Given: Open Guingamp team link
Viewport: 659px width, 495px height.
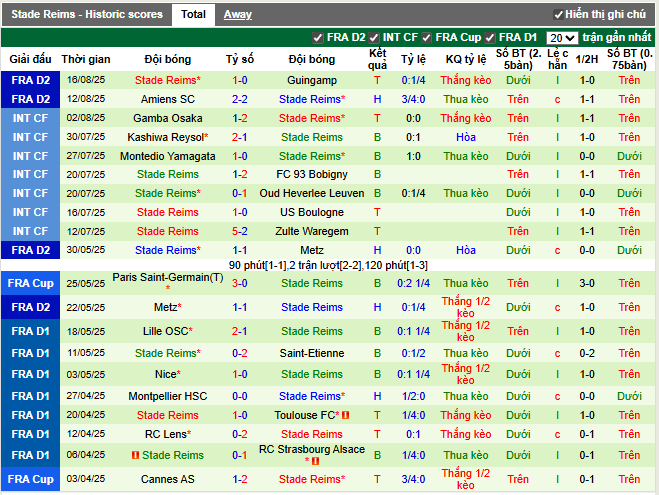Looking at the screenshot, I should point(312,80).
